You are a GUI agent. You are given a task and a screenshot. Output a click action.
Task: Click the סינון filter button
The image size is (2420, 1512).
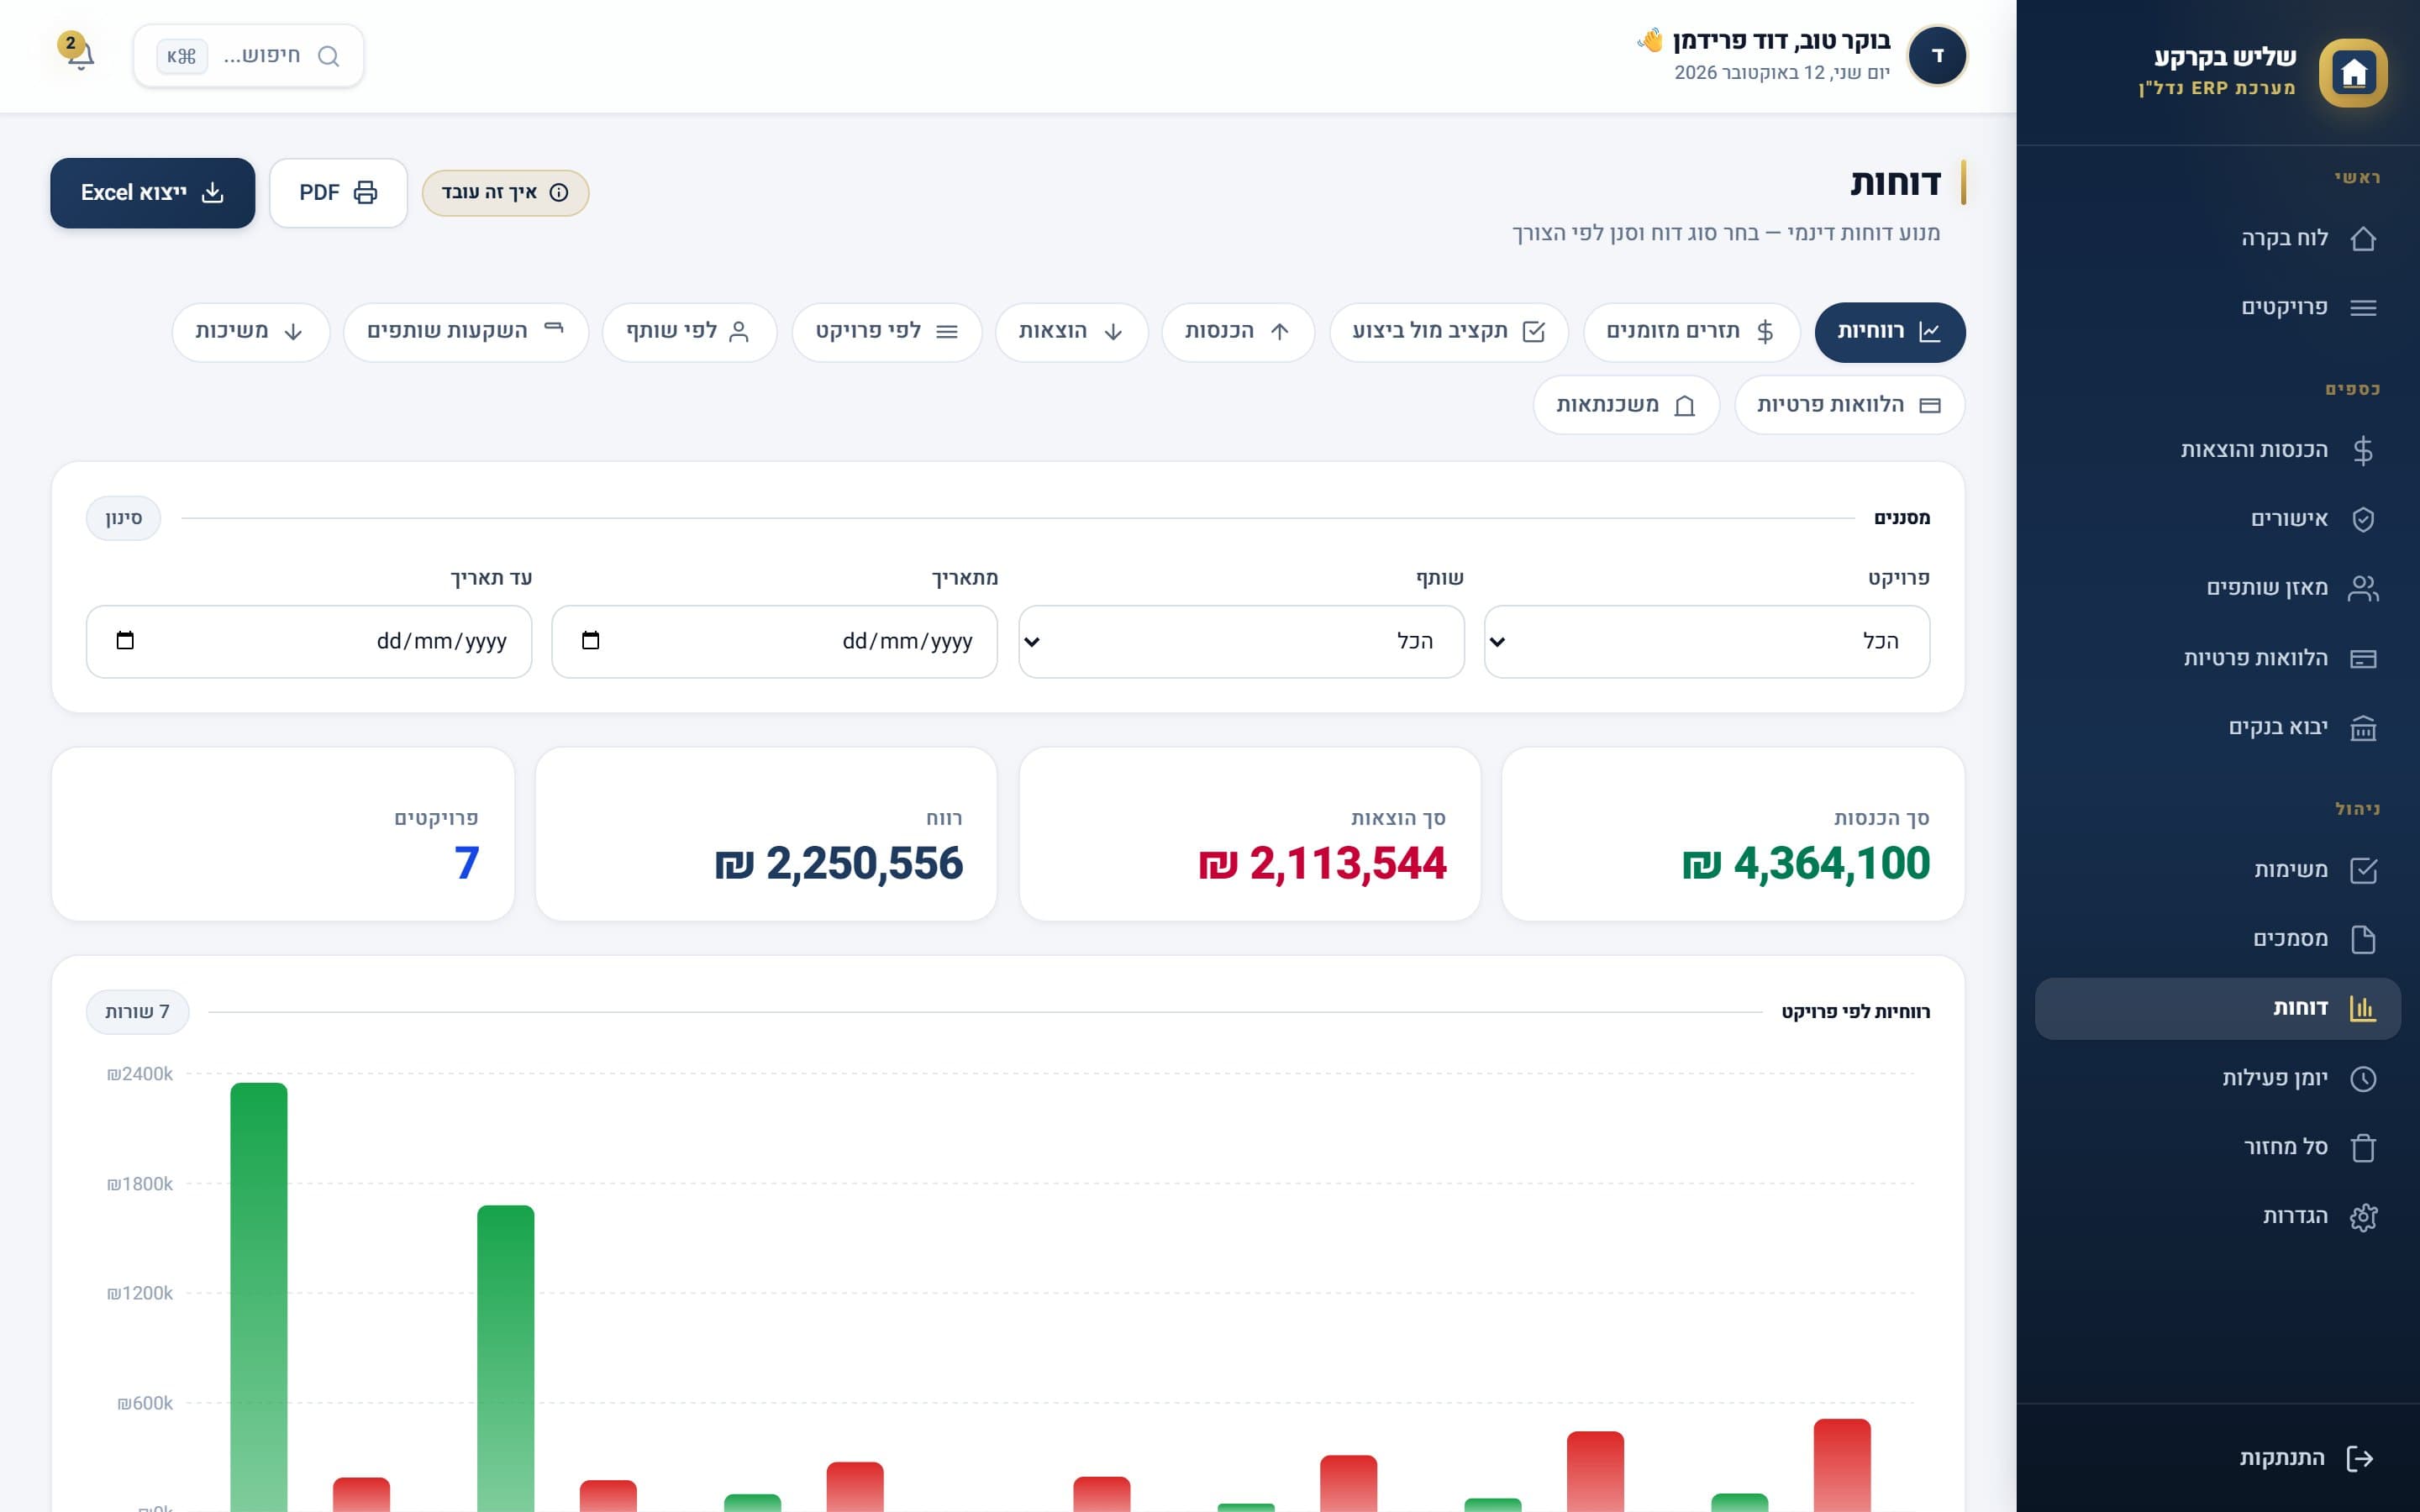tap(123, 518)
